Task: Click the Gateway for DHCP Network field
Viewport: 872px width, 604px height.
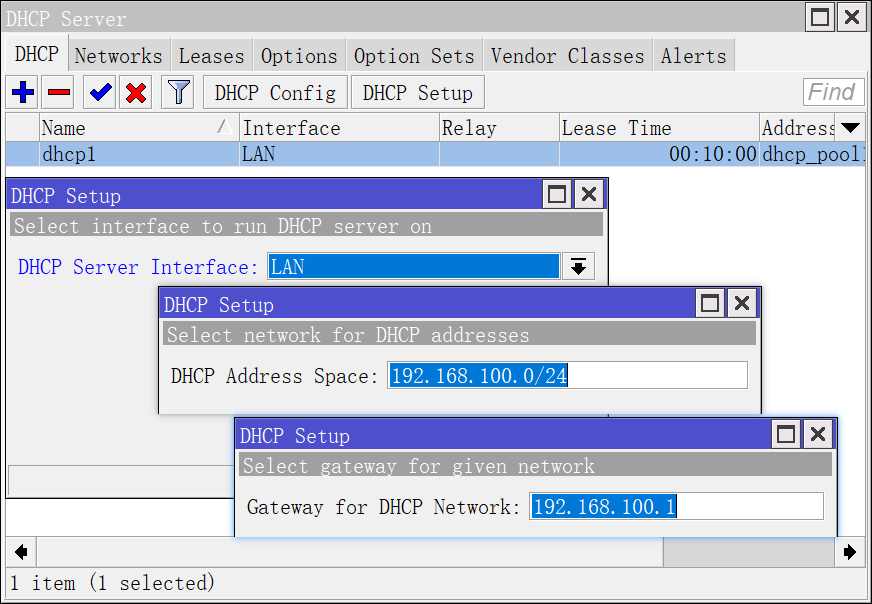Action: click(x=676, y=506)
